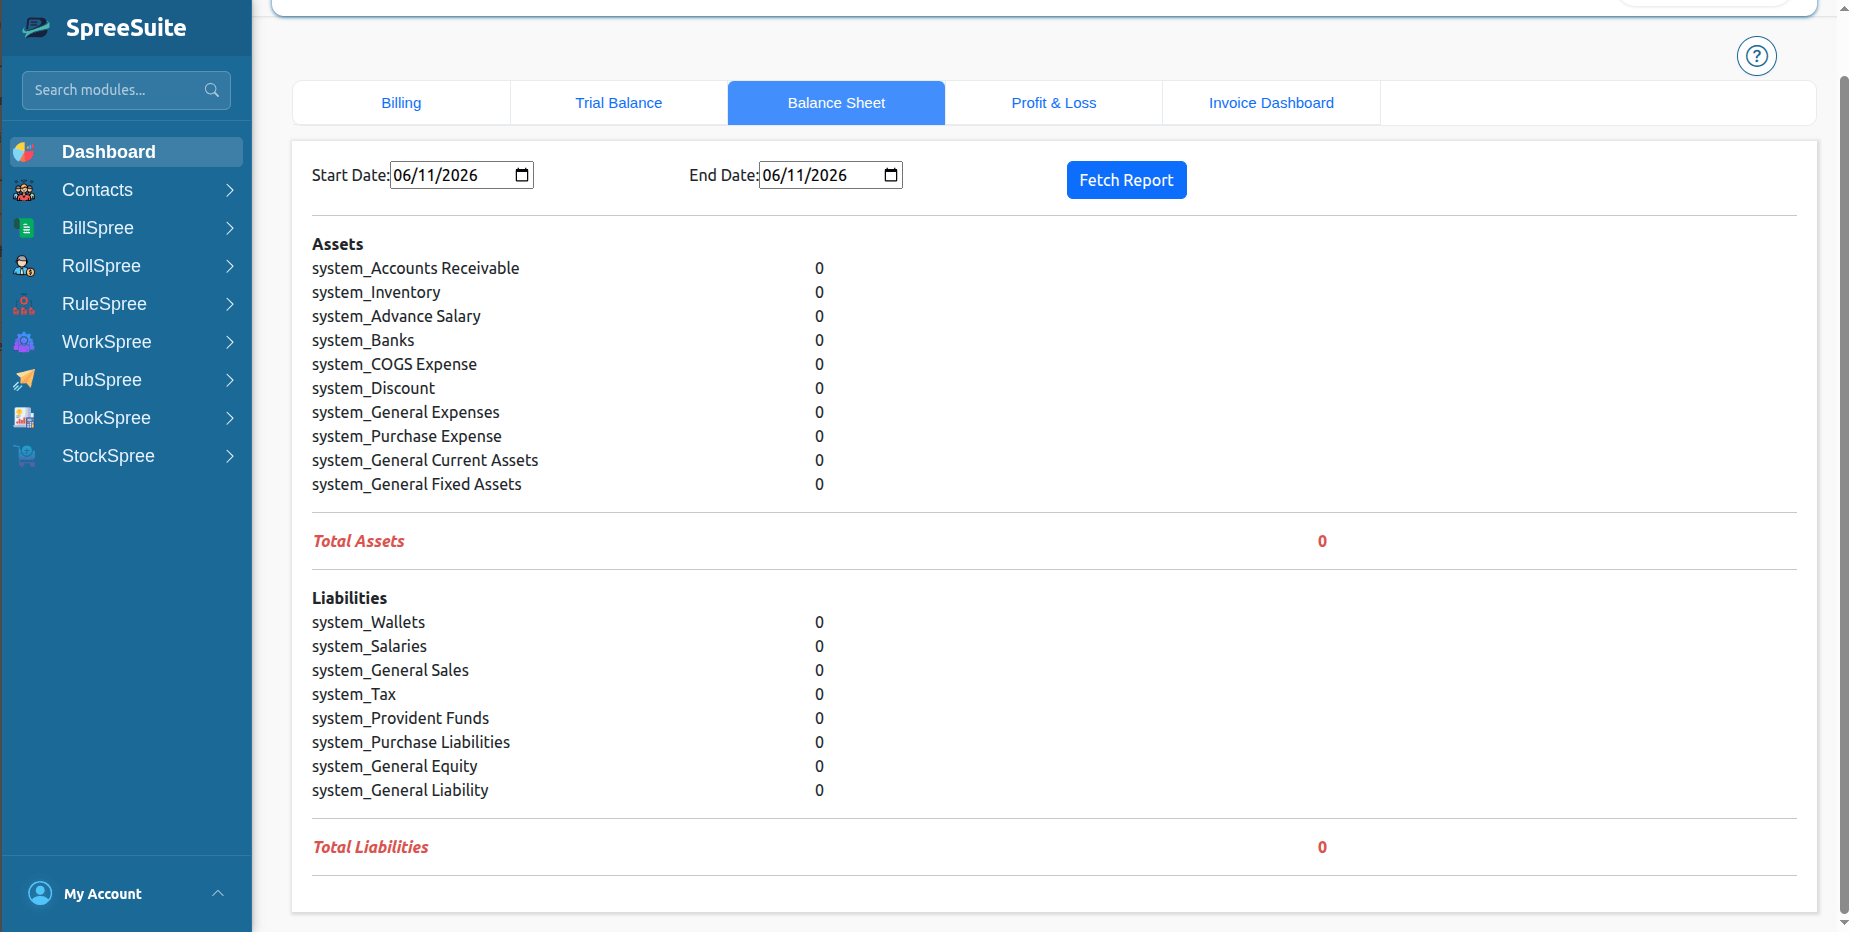
Task: Open the End Date calendar picker icon
Action: (891, 175)
